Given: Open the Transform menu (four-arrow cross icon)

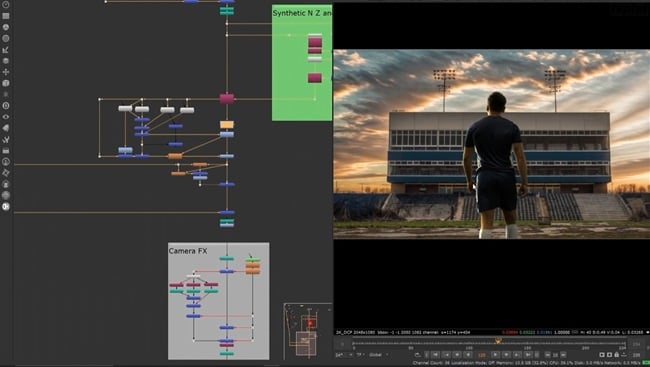Looking at the screenshot, I should [6, 72].
